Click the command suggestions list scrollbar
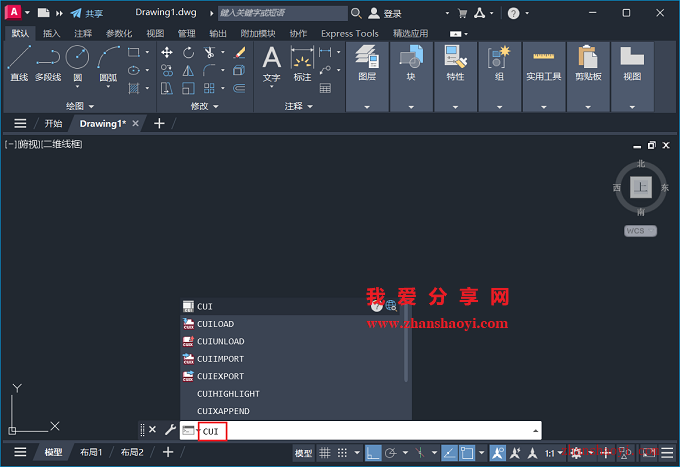 pos(406,344)
